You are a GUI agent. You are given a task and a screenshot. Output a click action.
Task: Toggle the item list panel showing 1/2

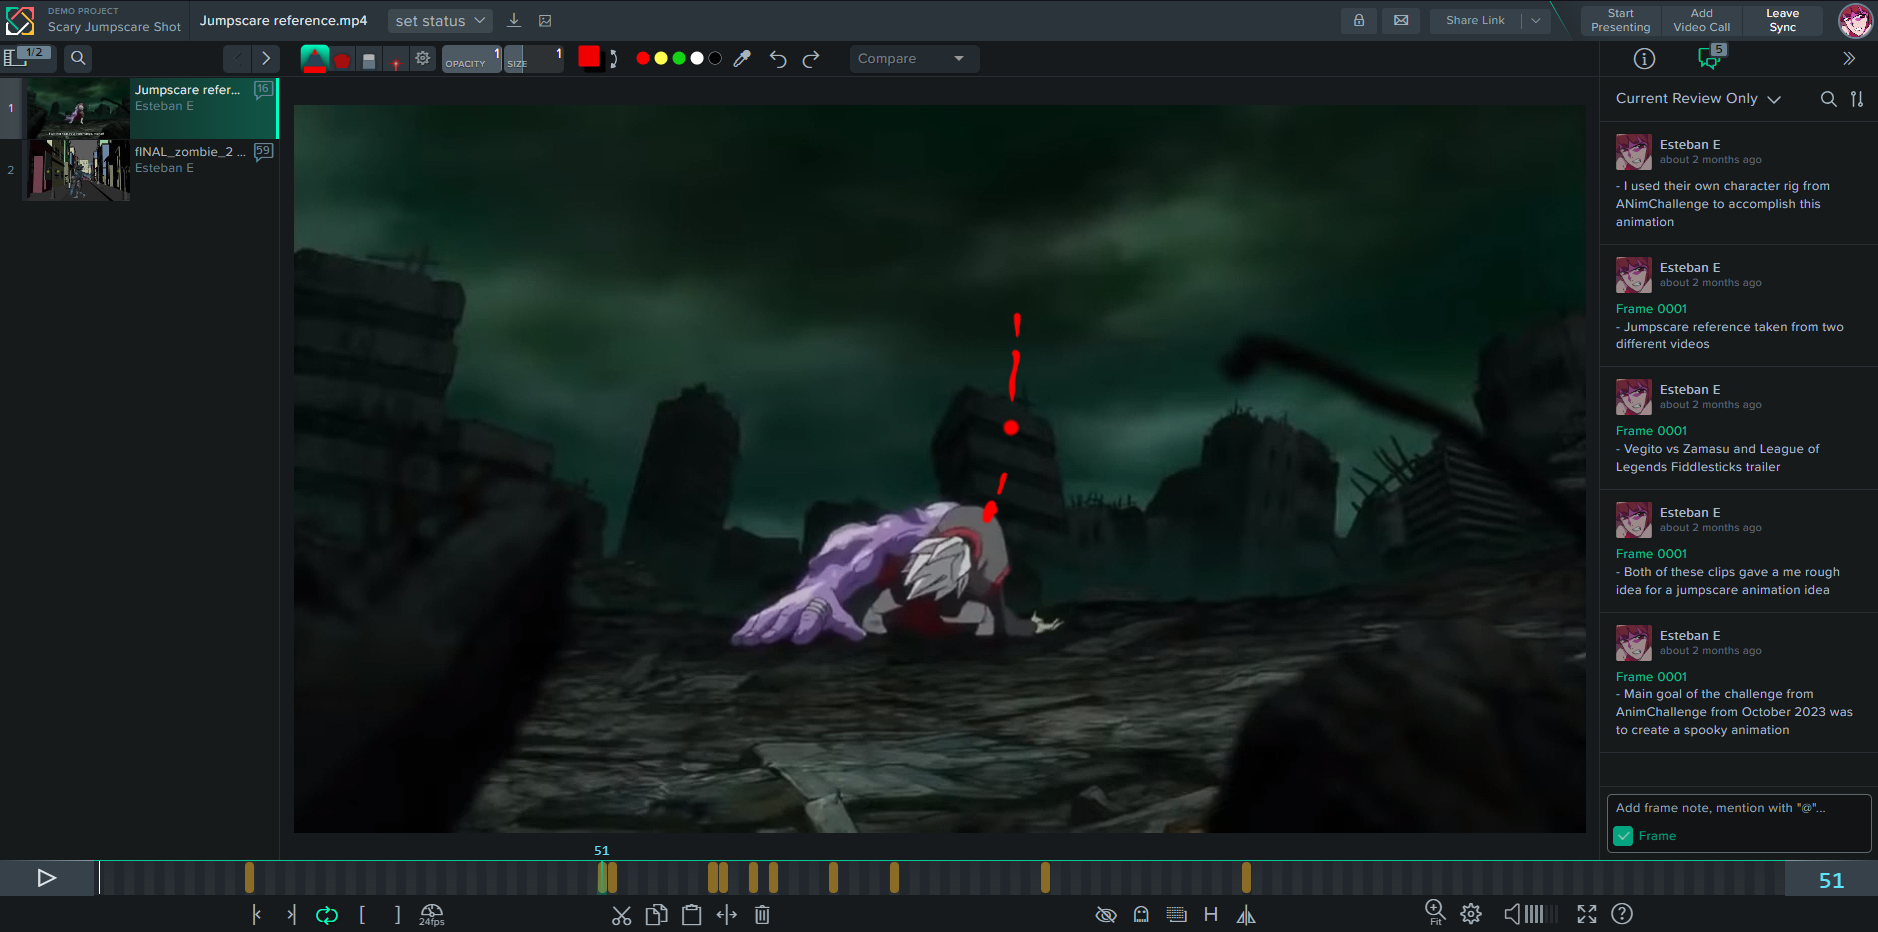pyautogui.click(x=28, y=57)
